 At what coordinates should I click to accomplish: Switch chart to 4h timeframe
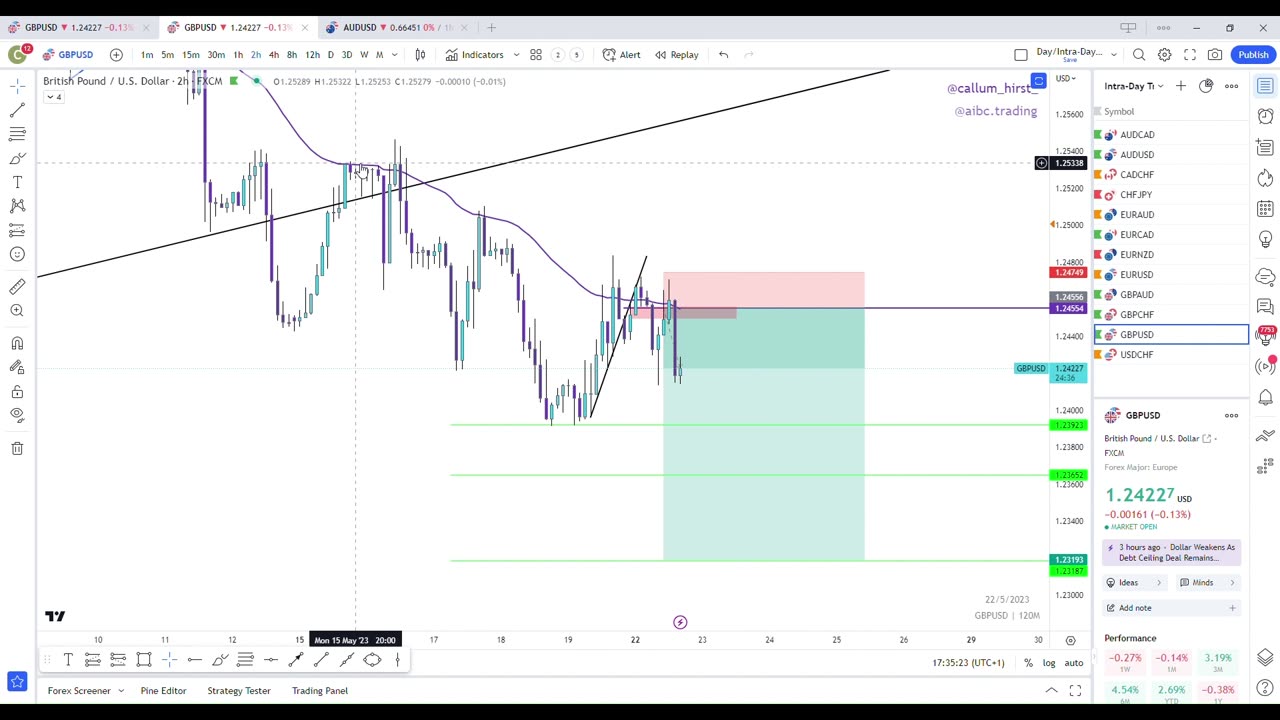pos(274,55)
